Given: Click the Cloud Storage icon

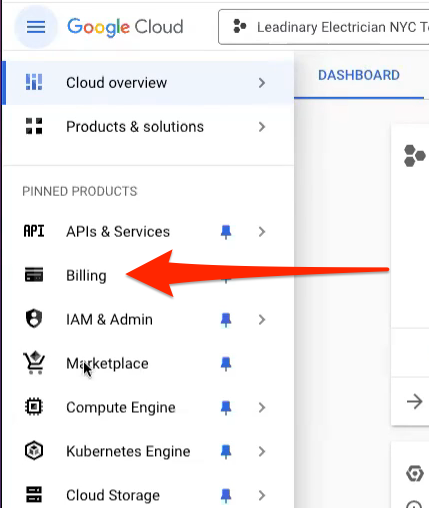Looking at the screenshot, I should [34, 495].
